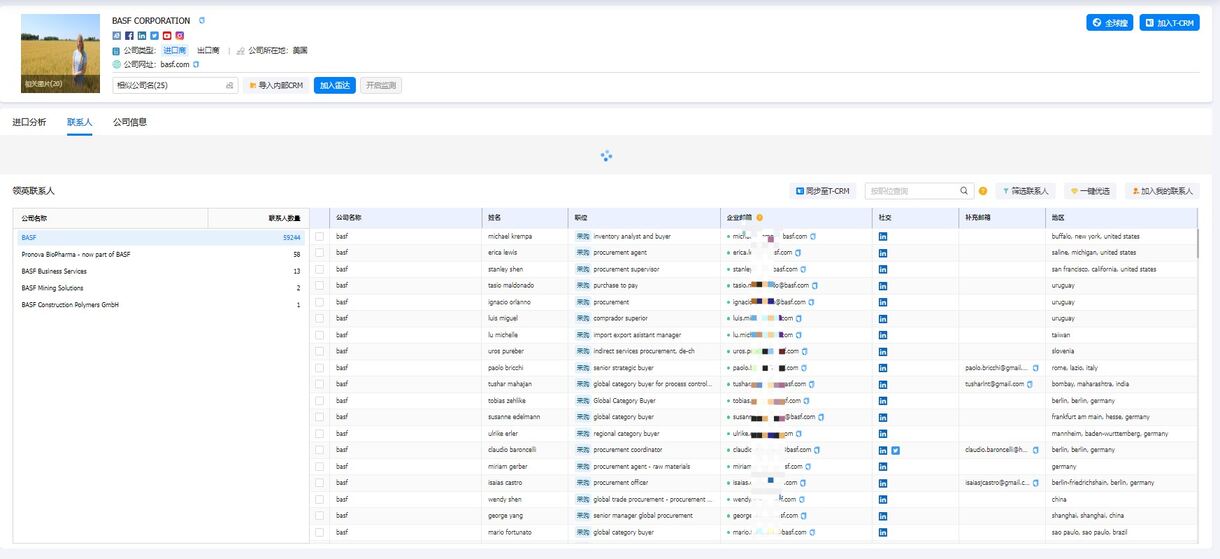Open wendy shen's LinkedIn profile icon

click(x=883, y=499)
